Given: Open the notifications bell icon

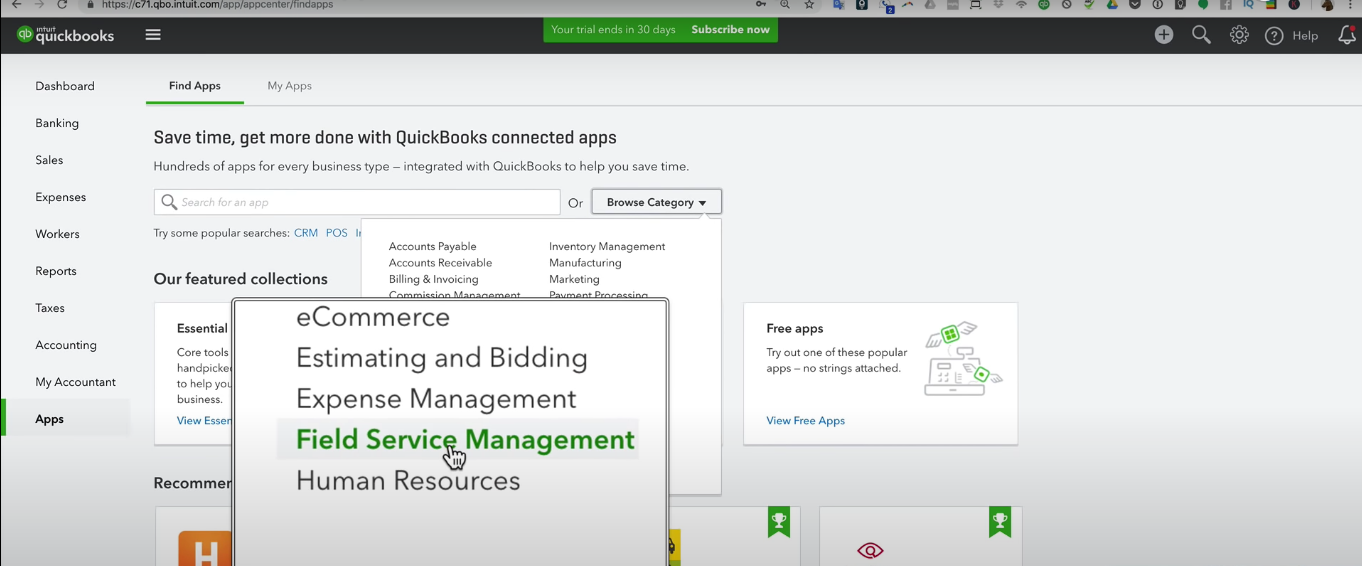Looking at the screenshot, I should pos(1346,35).
